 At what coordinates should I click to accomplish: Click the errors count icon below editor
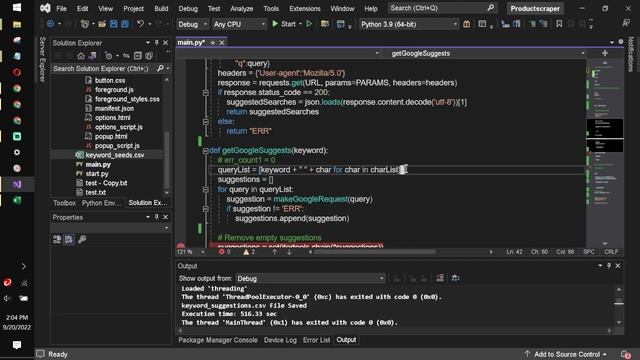click(x=224, y=252)
